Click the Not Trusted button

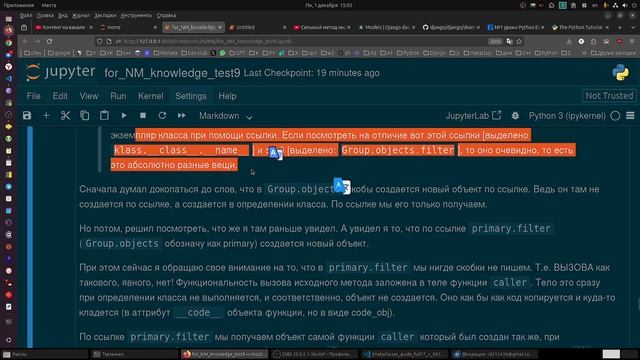click(609, 96)
